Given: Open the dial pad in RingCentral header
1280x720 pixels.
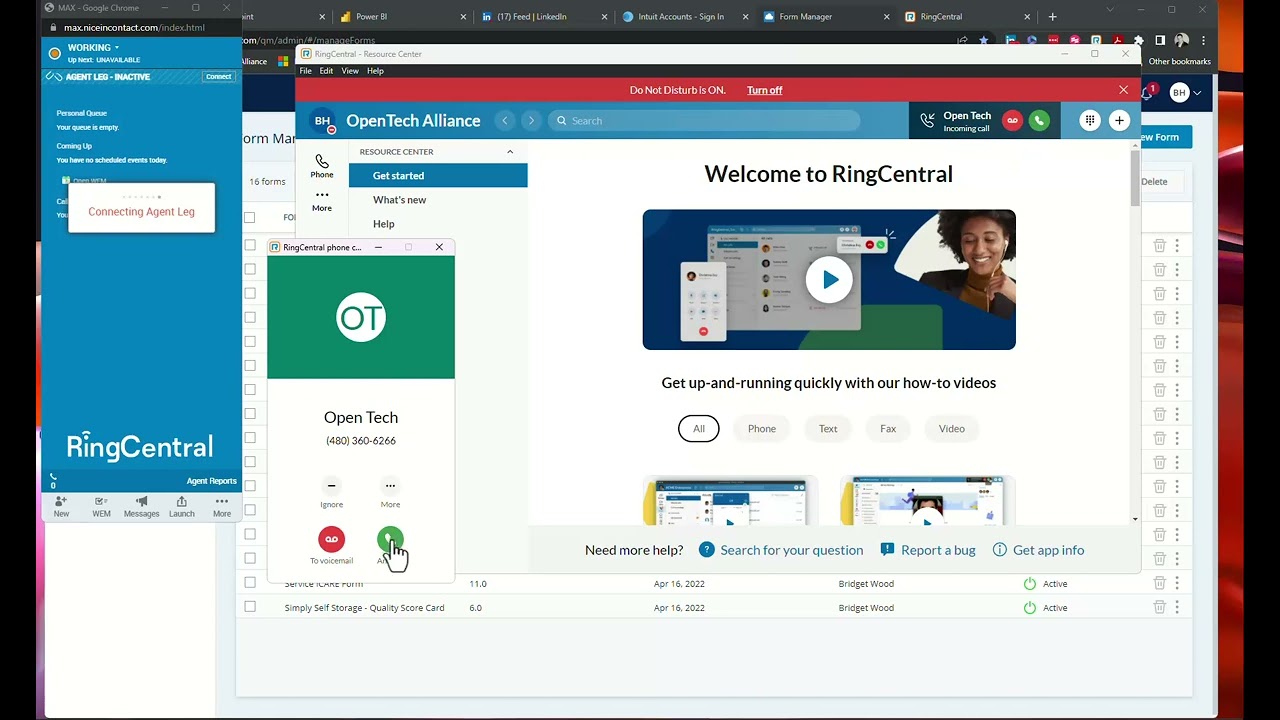Looking at the screenshot, I should [1090, 121].
